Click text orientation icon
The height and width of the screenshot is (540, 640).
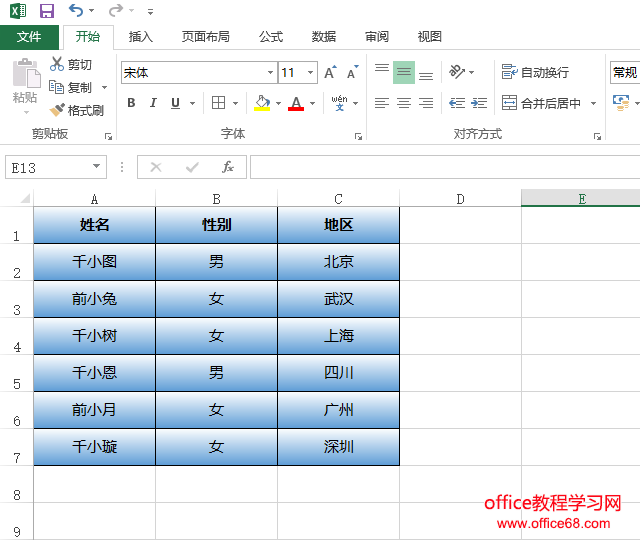457,72
